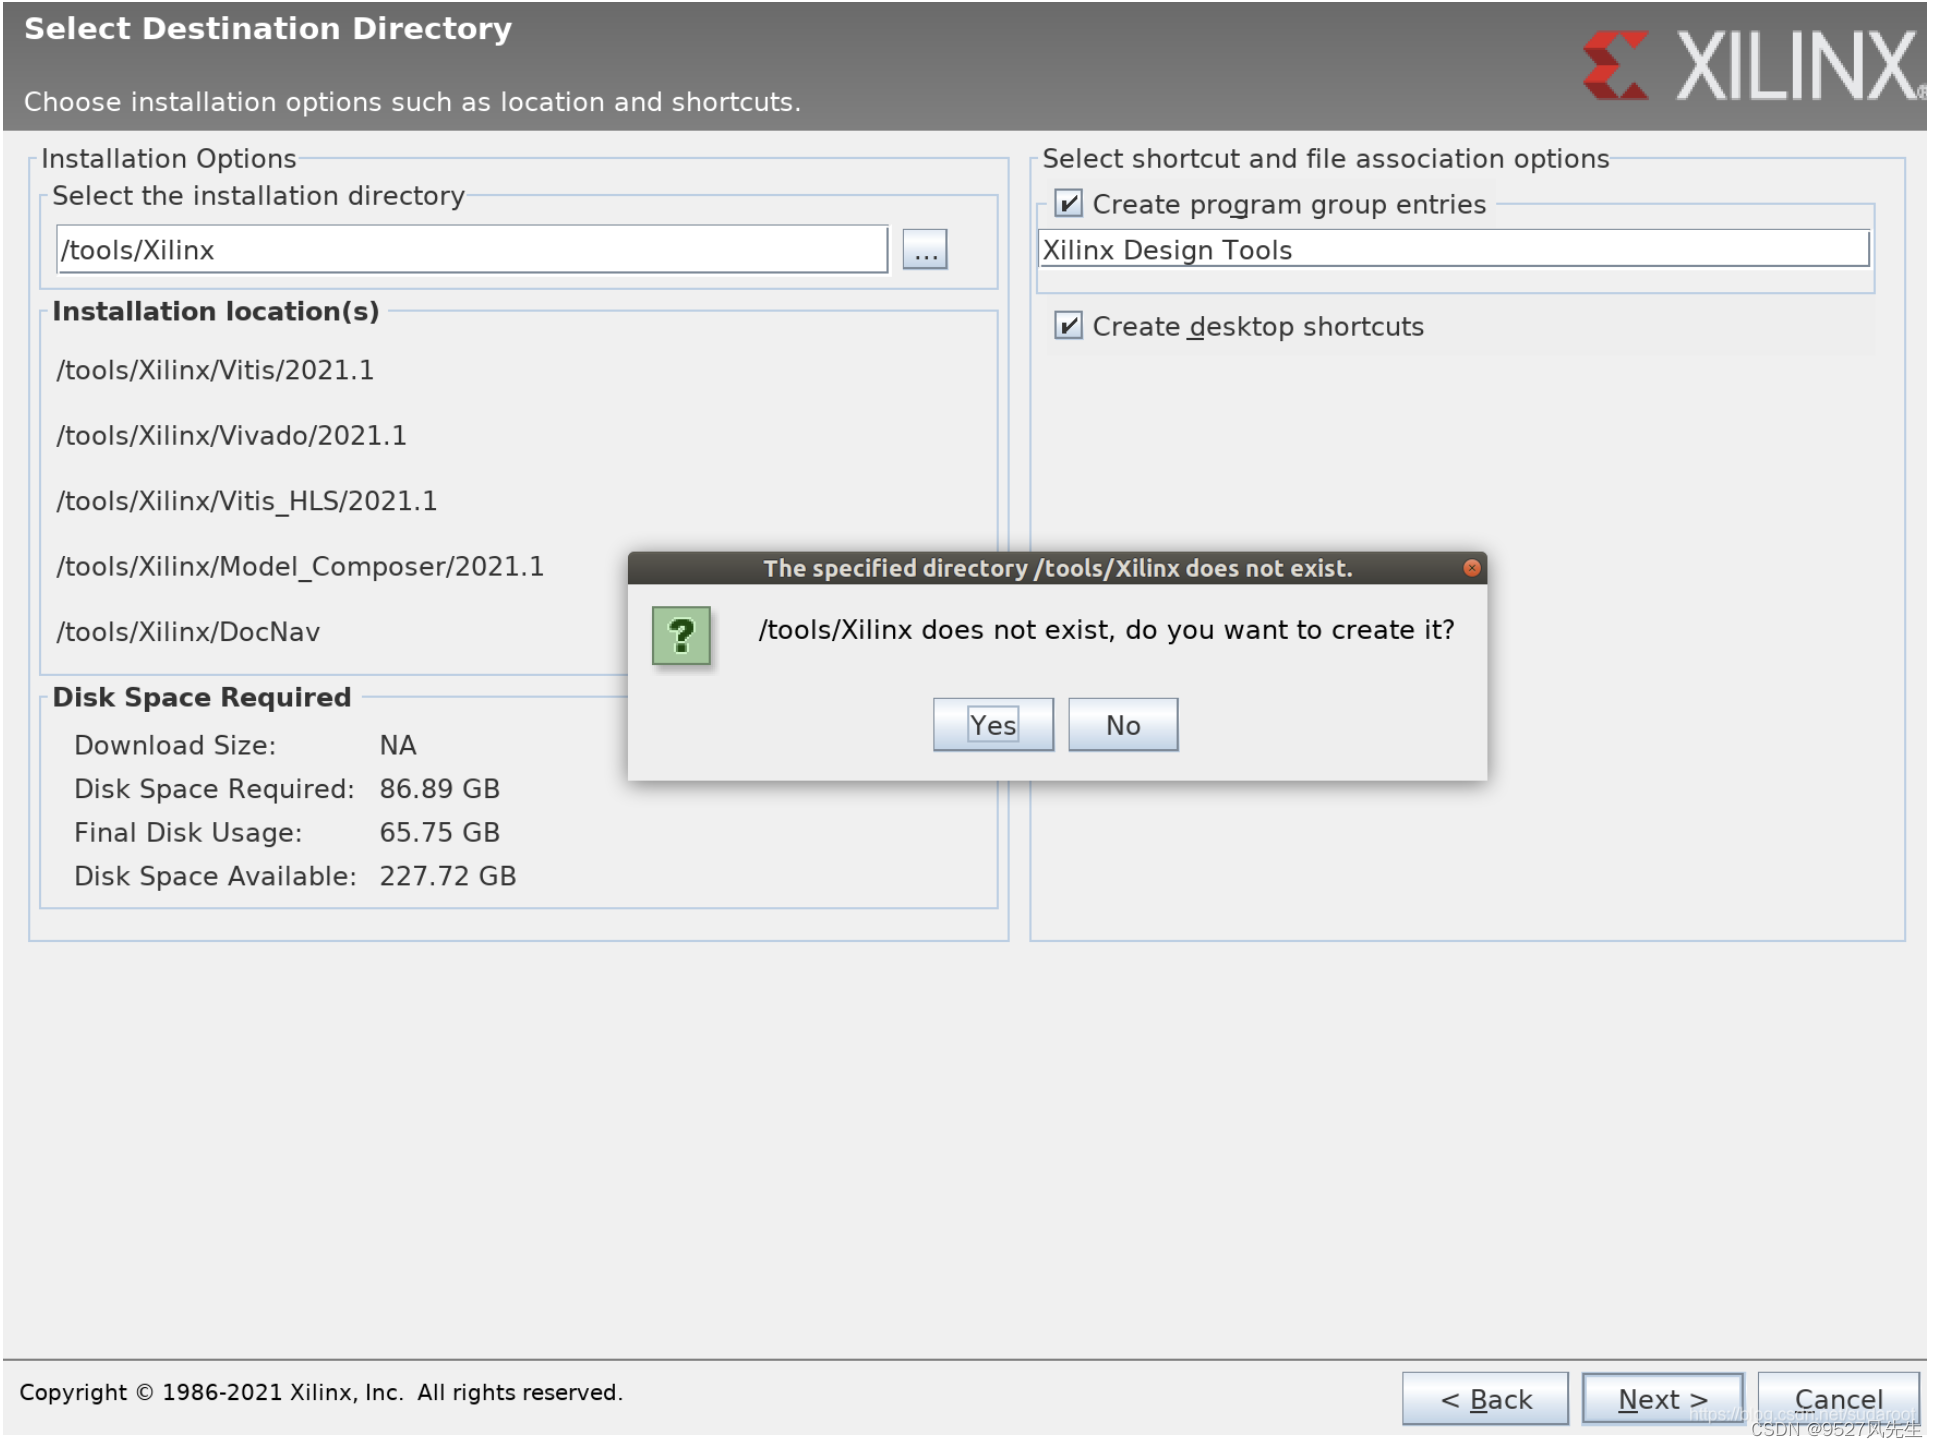Click the /tools/Xilinx/Vitis_HLS/2021.1 entry
The height and width of the screenshot is (1448, 1938).
[247, 500]
